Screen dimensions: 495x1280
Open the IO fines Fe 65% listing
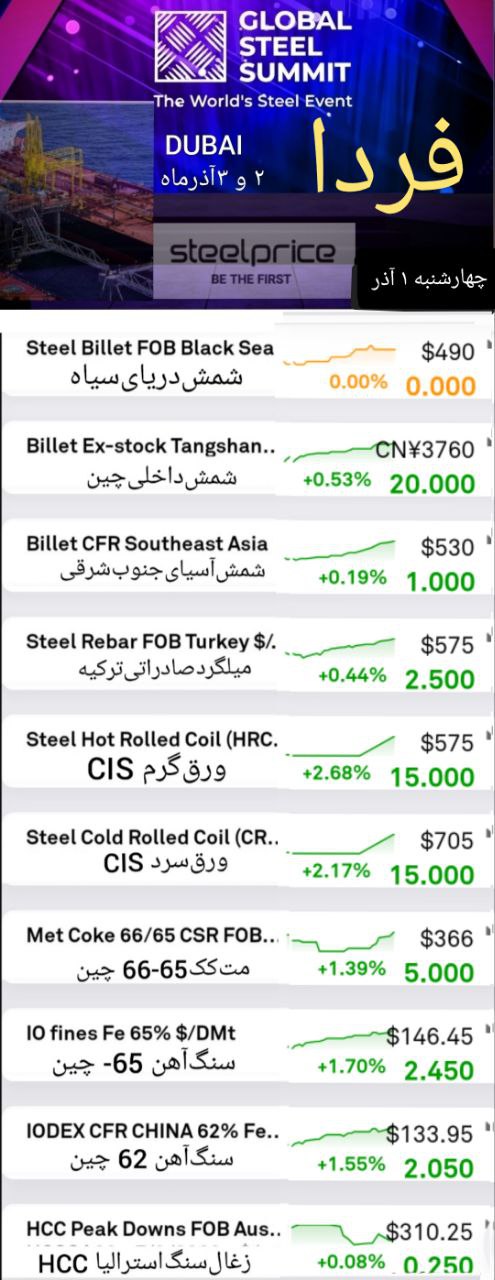coord(247,1050)
